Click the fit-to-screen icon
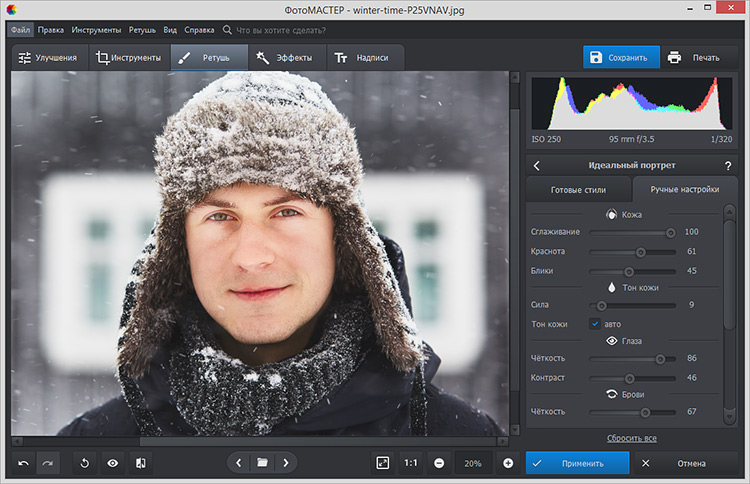 pyautogui.click(x=382, y=463)
